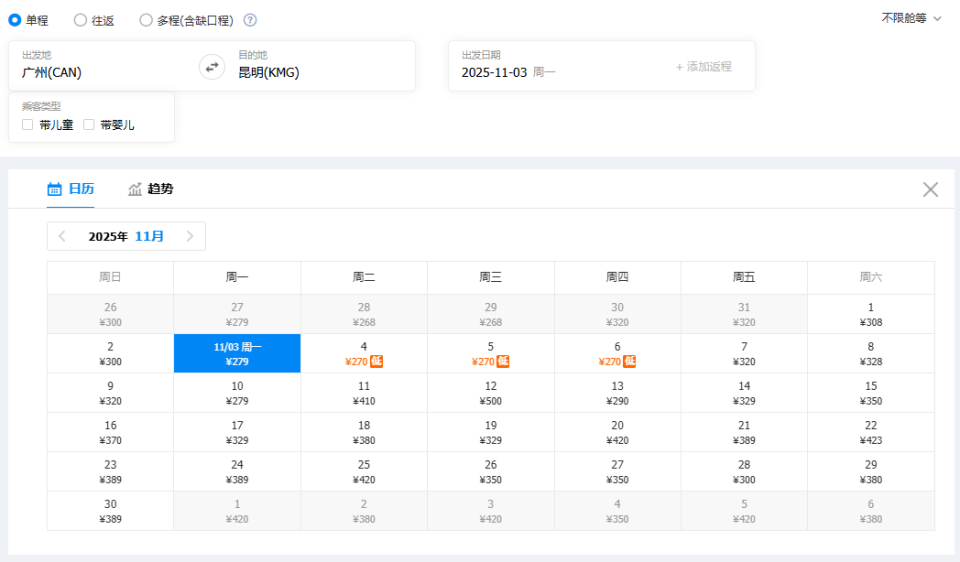960x562 pixels.
Task: Select December 6 priced ¥380
Action: coord(871,511)
